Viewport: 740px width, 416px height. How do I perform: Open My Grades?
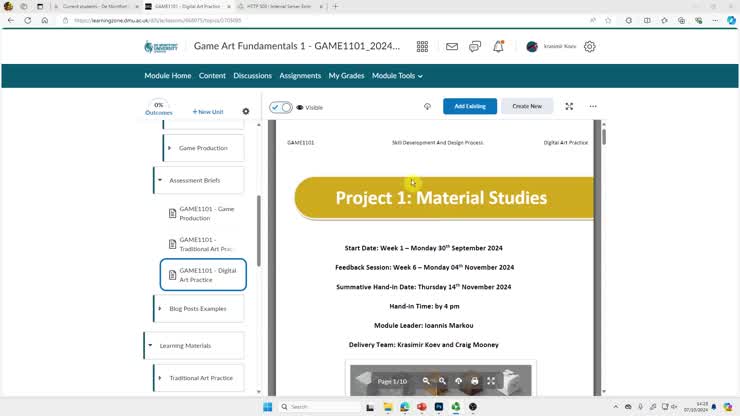coord(346,76)
